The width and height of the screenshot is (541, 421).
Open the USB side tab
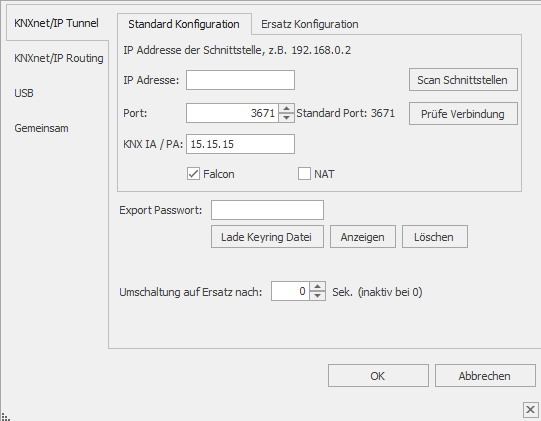(24, 93)
